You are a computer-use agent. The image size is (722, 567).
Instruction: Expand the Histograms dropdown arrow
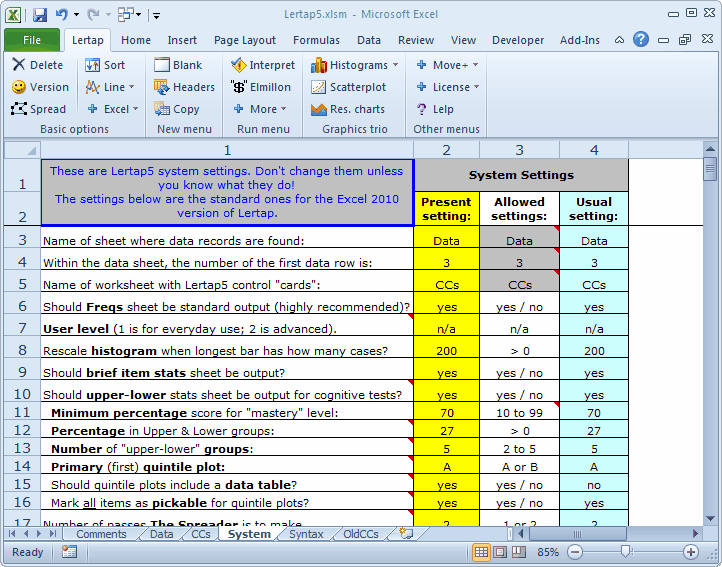click(x=396, y=64)
